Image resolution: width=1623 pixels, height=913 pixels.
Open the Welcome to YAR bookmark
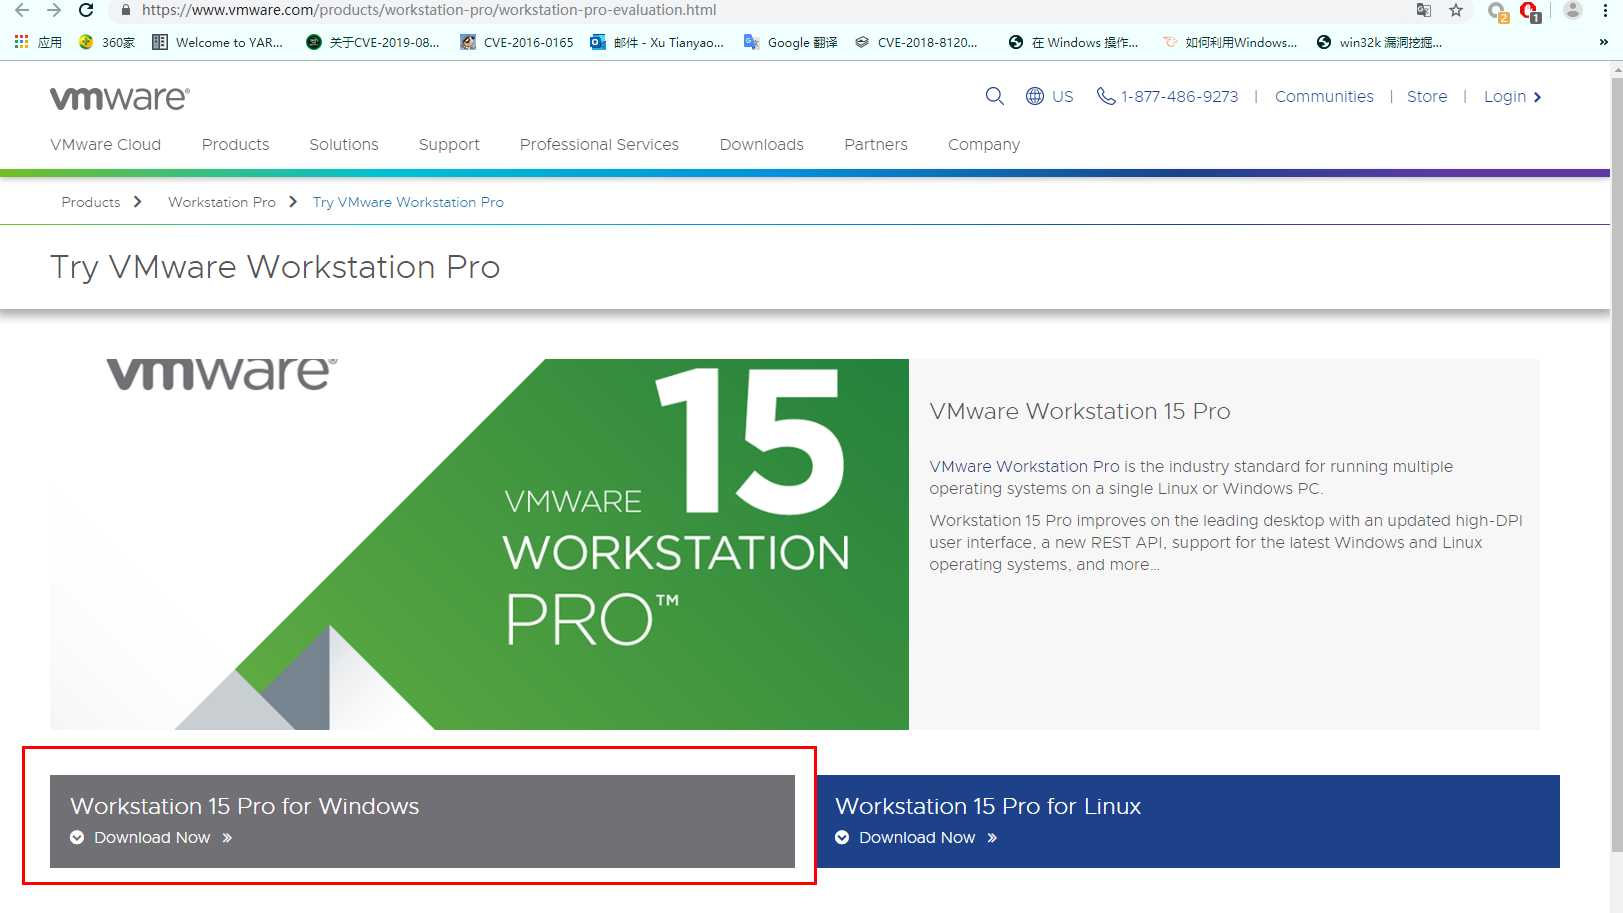point(217,42)
